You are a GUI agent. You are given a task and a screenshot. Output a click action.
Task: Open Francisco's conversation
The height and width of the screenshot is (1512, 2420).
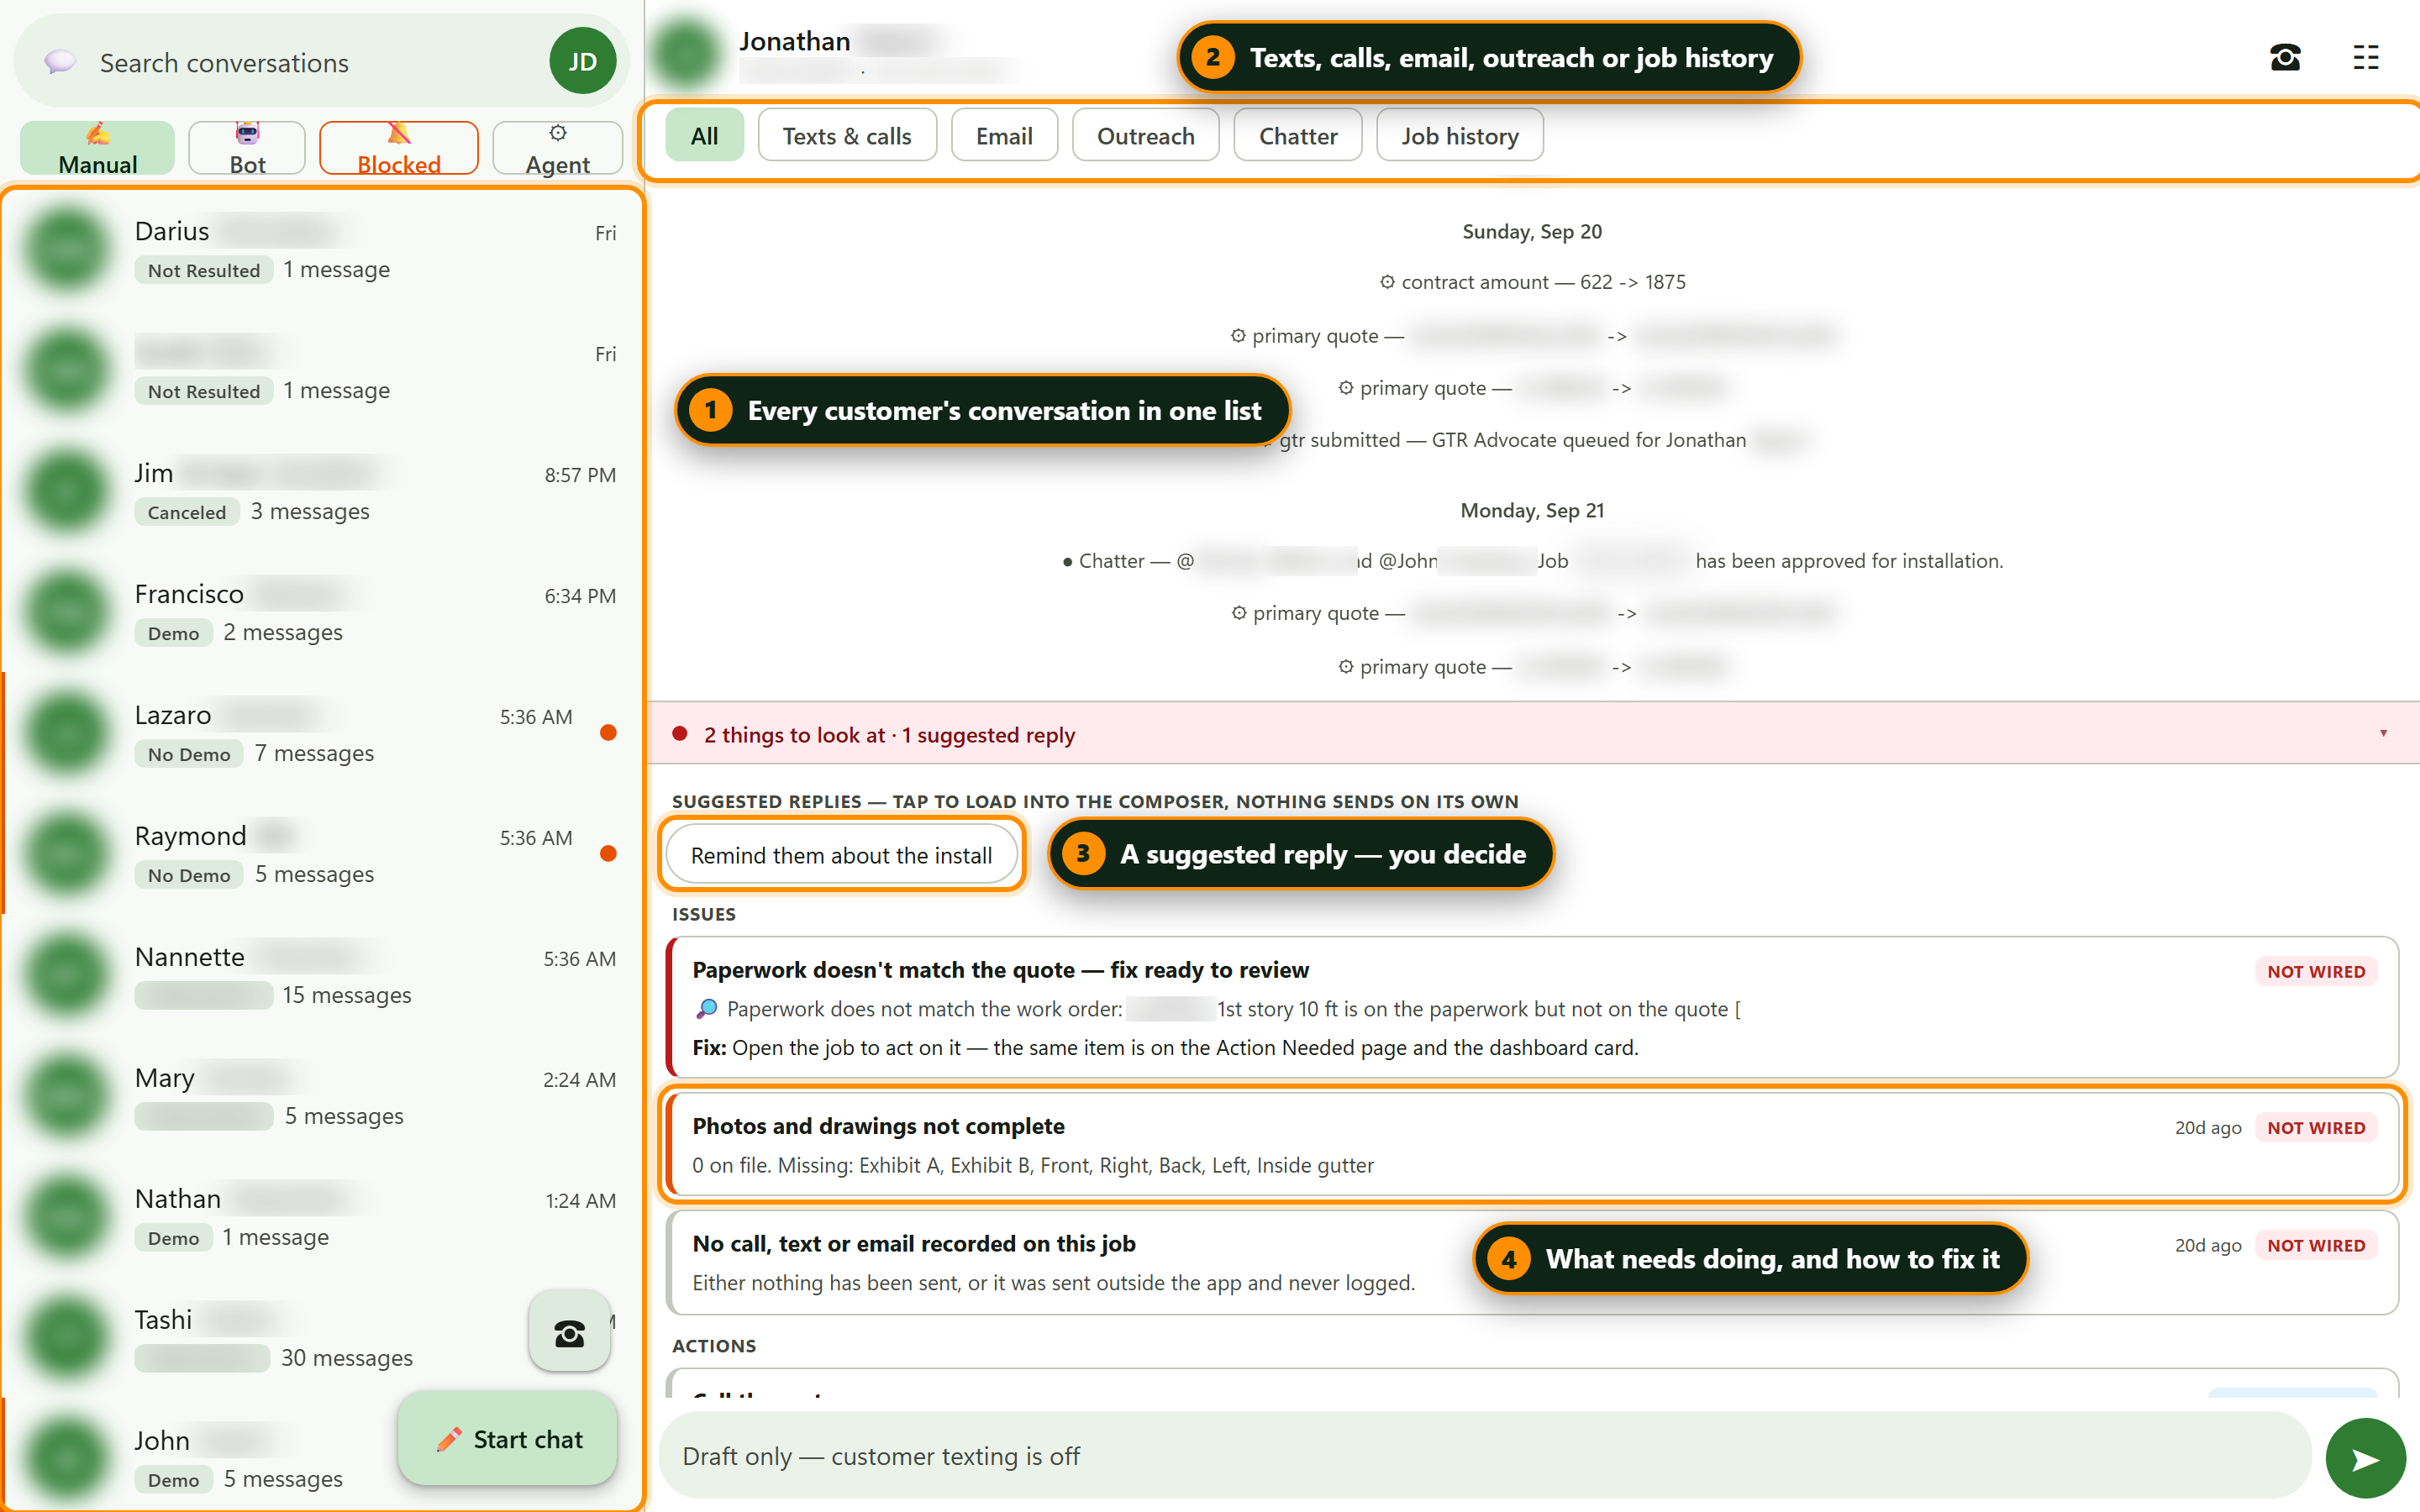(x=322, y=612)
